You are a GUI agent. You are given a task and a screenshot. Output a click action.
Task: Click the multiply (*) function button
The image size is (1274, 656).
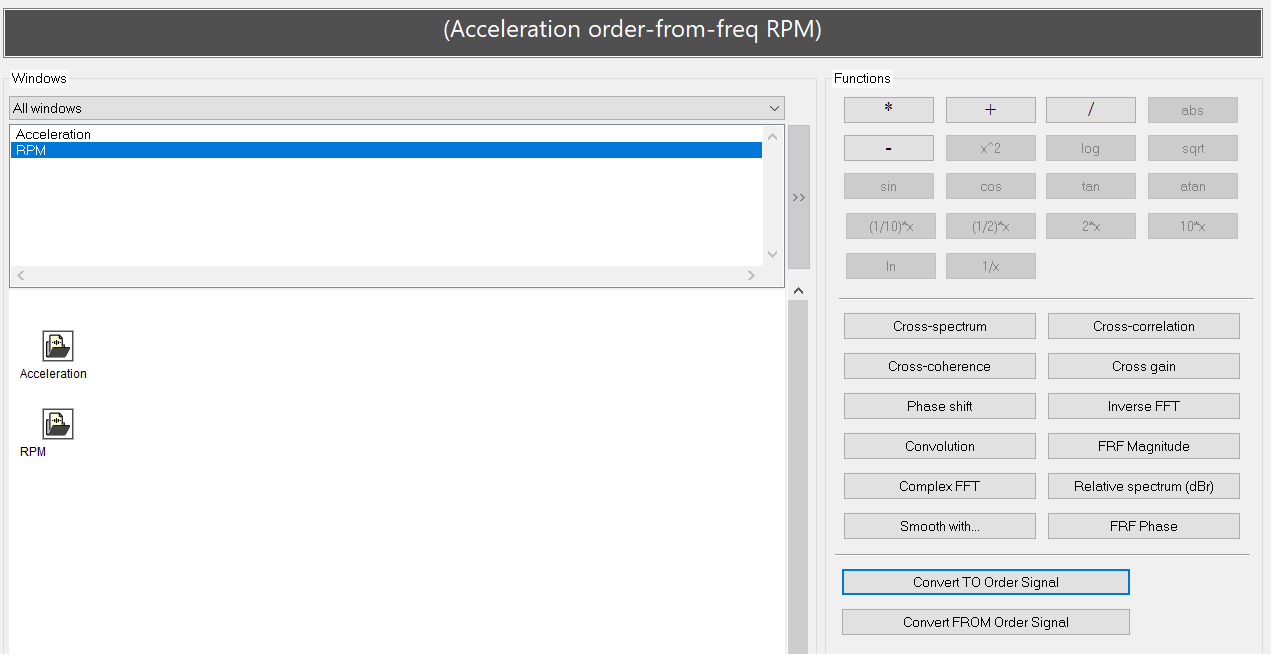pos(888,110)
